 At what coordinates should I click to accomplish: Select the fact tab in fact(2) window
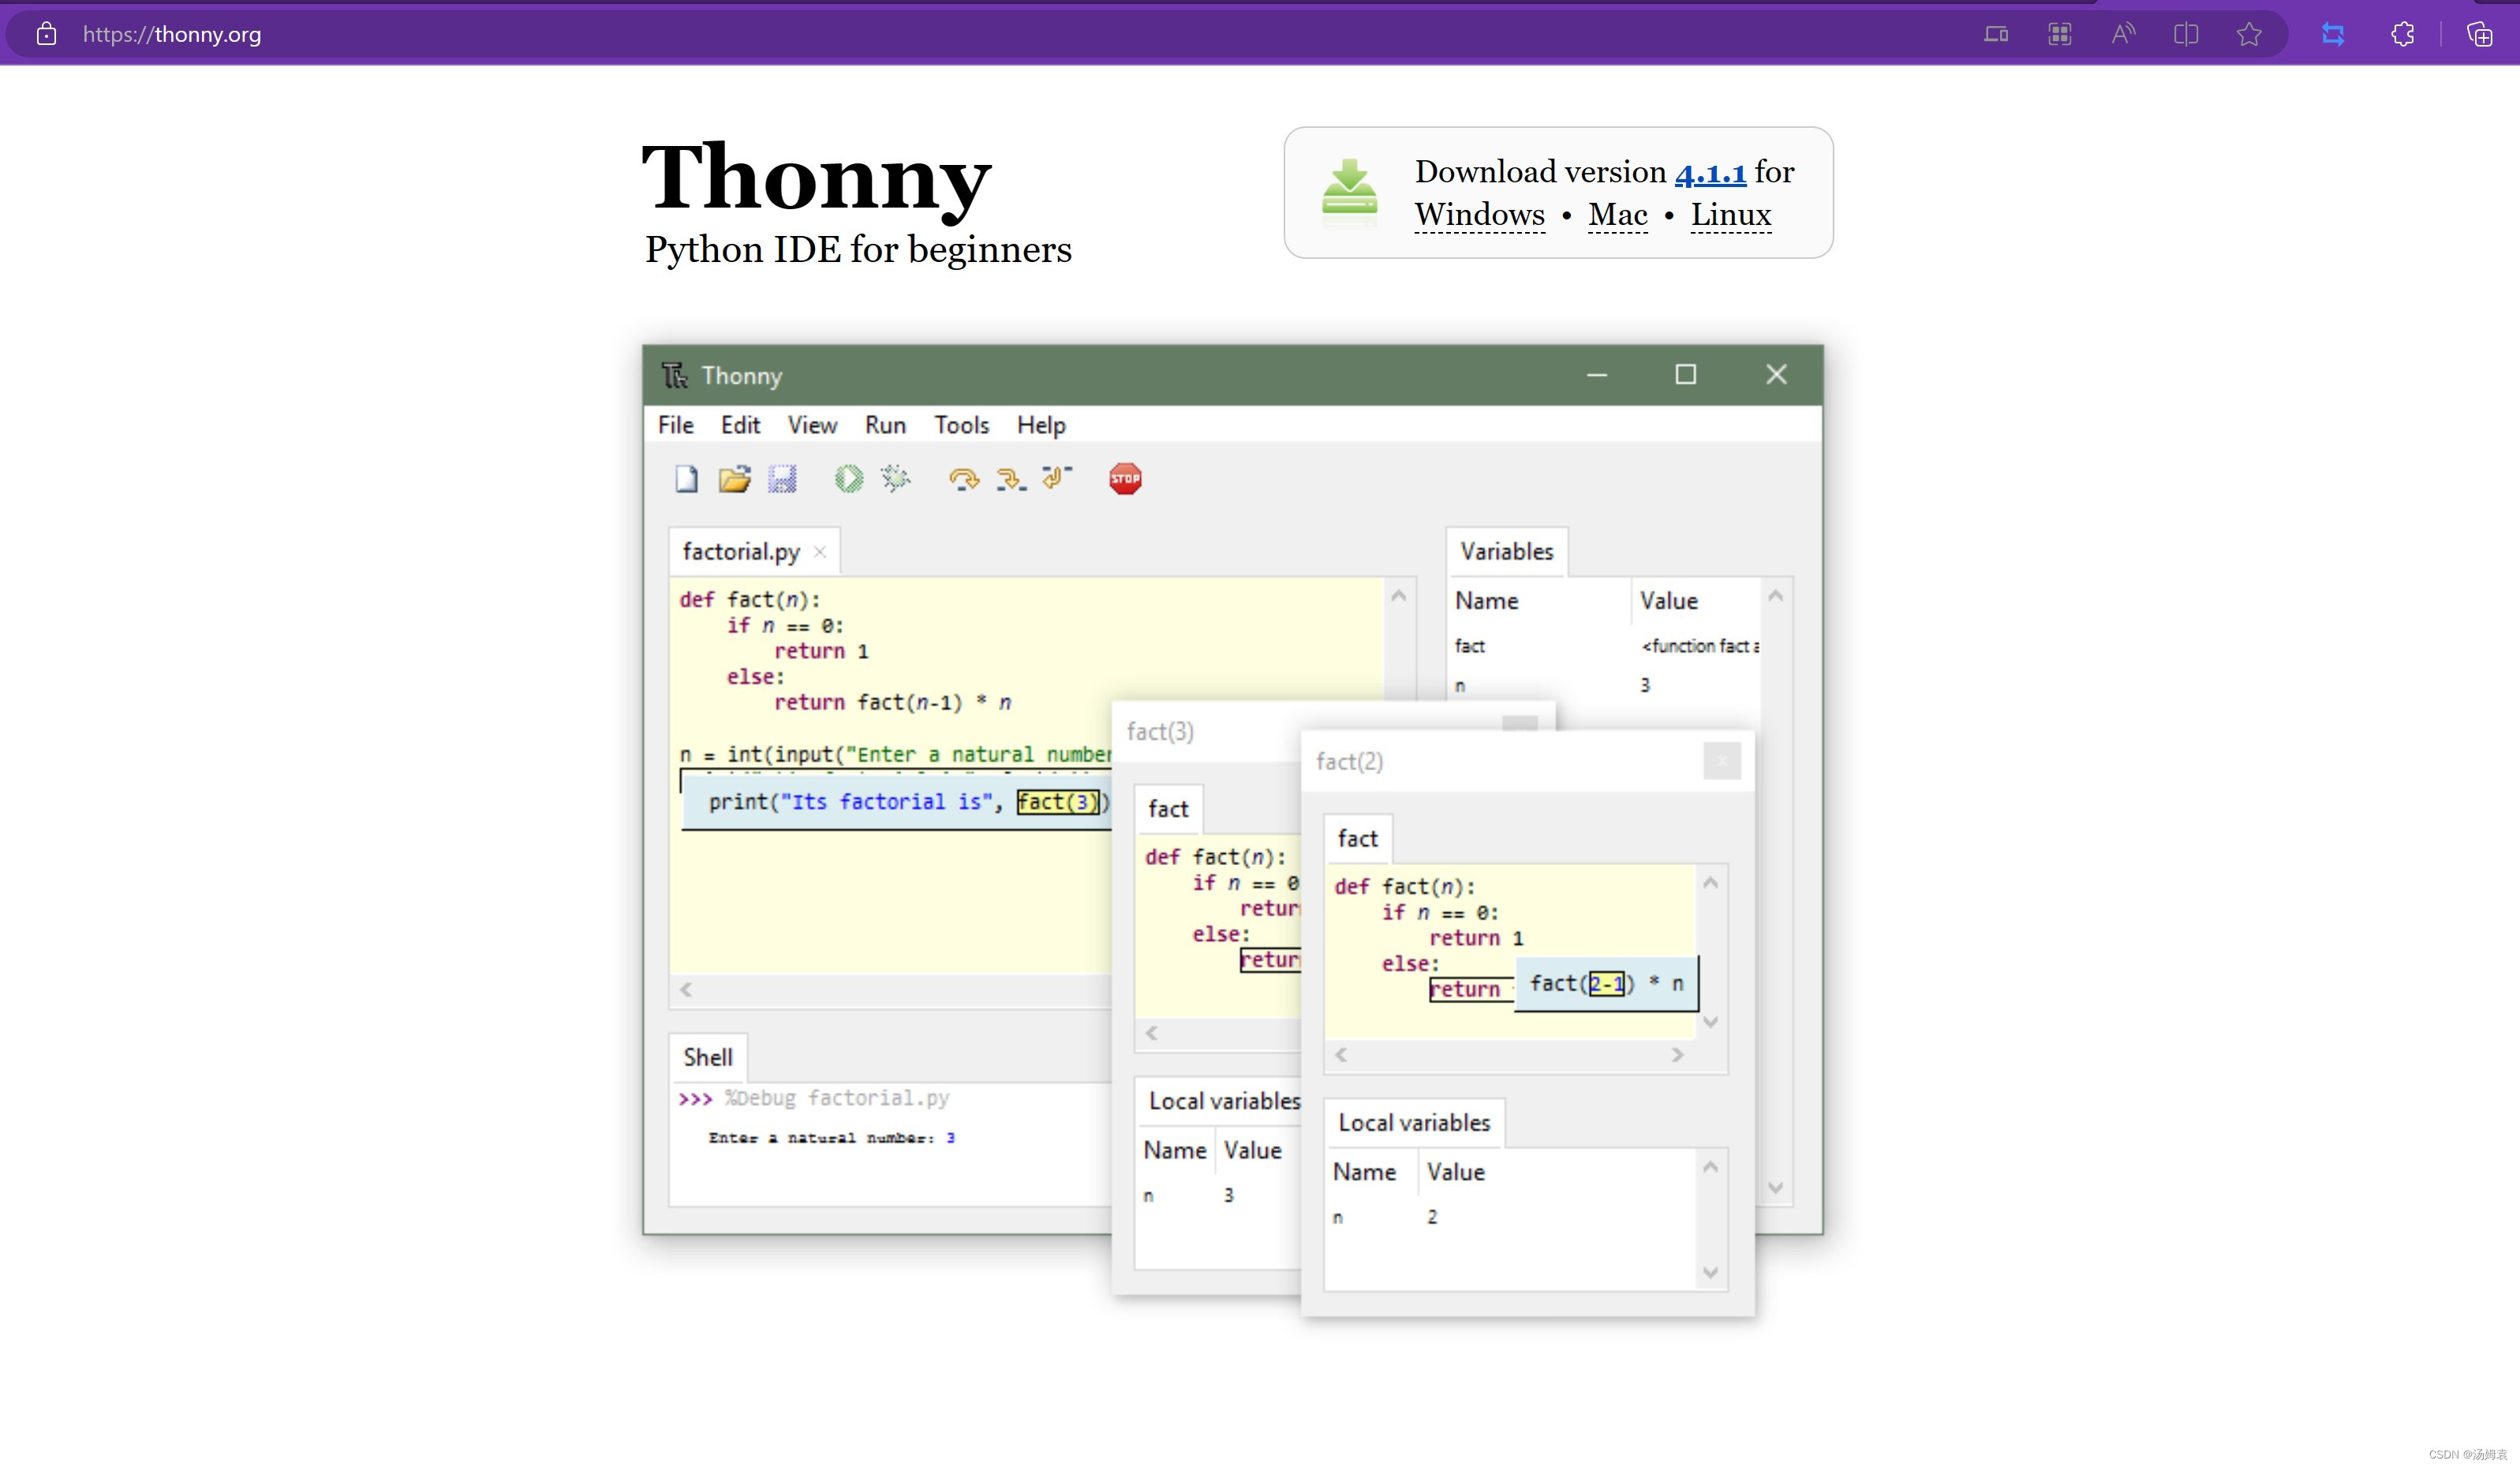pyautogui.click(x=1357, y=839)
